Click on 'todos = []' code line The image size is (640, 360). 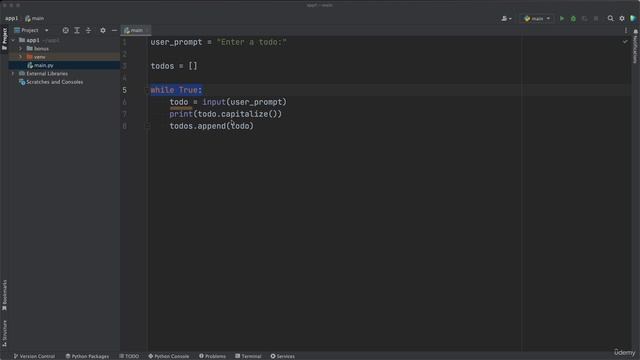[174, 66]
